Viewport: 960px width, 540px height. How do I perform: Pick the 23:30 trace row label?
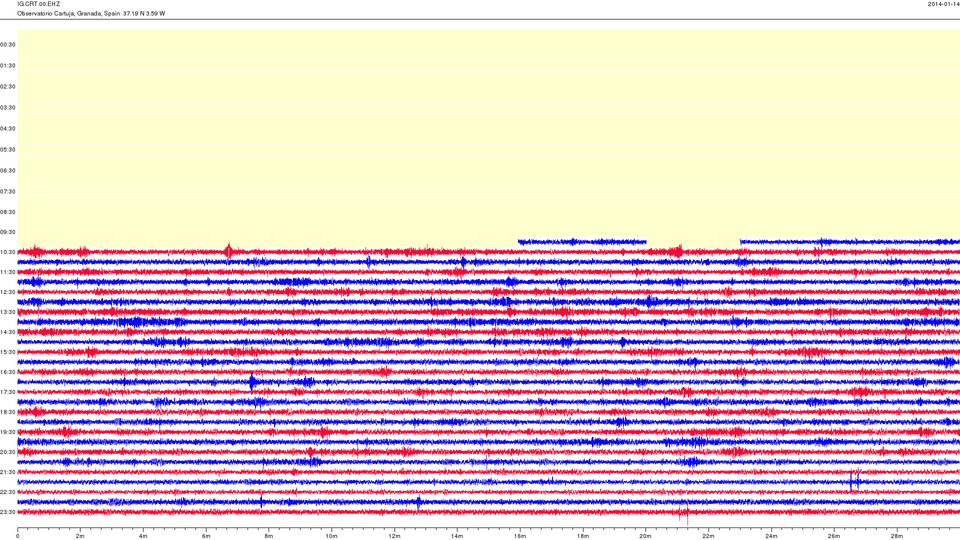point(8,512)
